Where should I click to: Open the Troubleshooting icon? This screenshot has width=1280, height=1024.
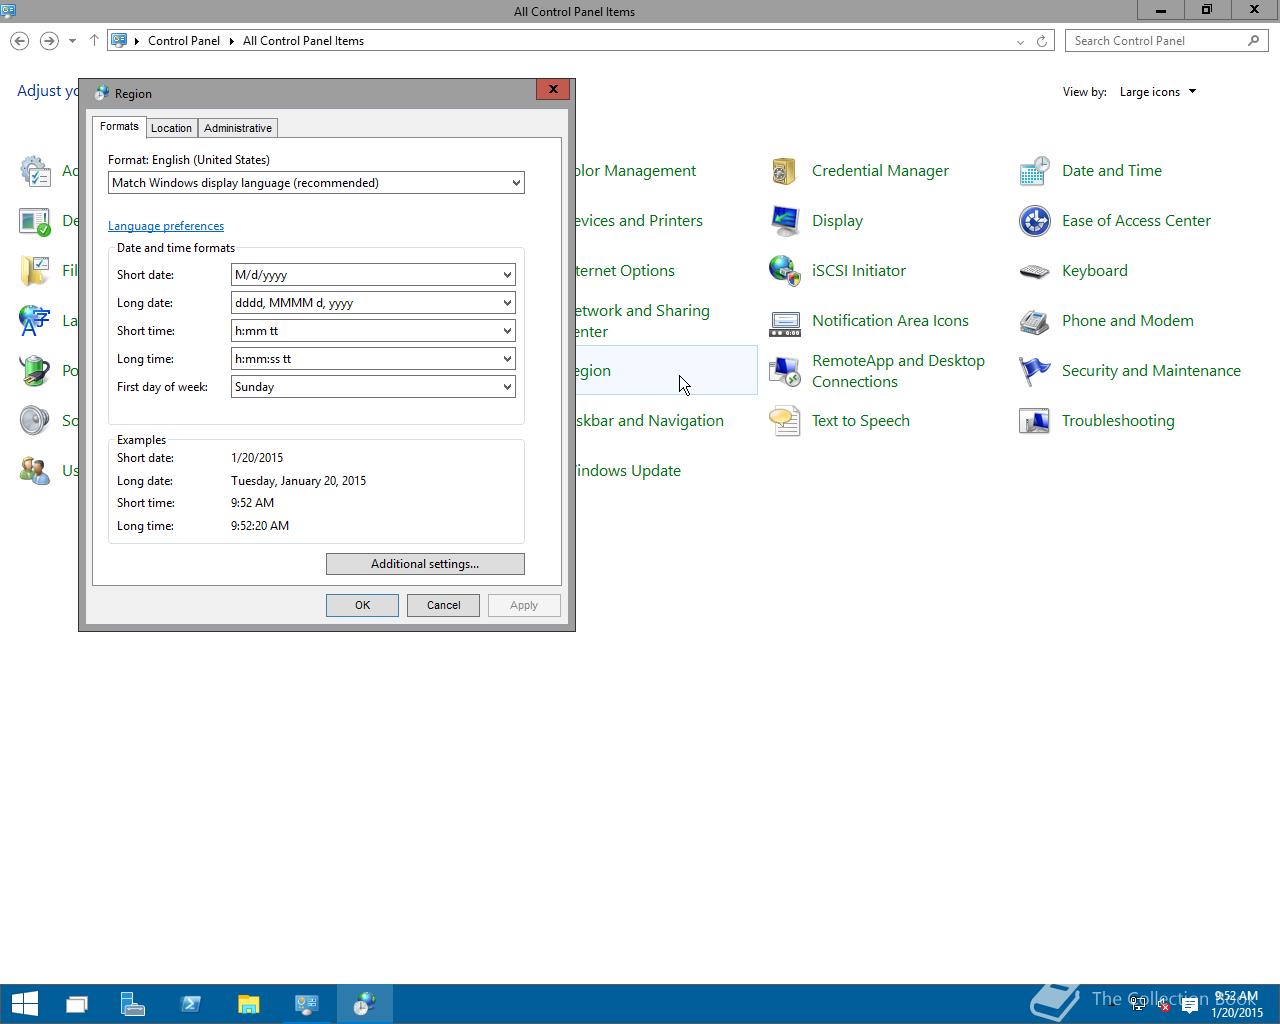click(x=1035, y=421)
